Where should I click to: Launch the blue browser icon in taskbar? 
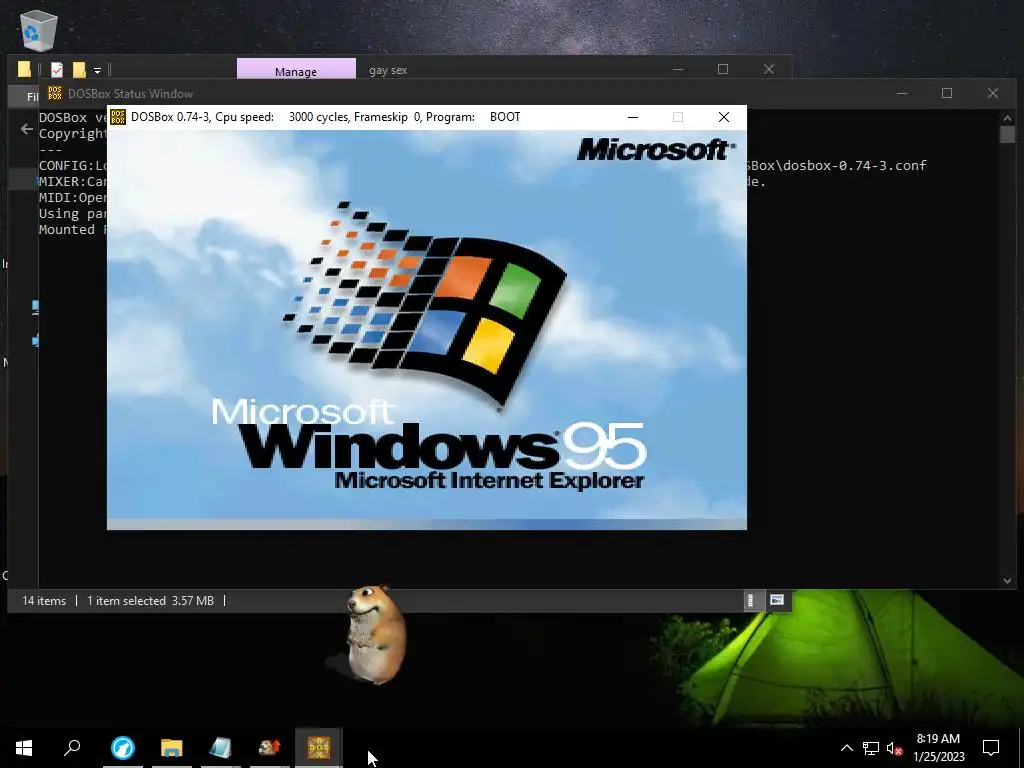pos(123,747)
